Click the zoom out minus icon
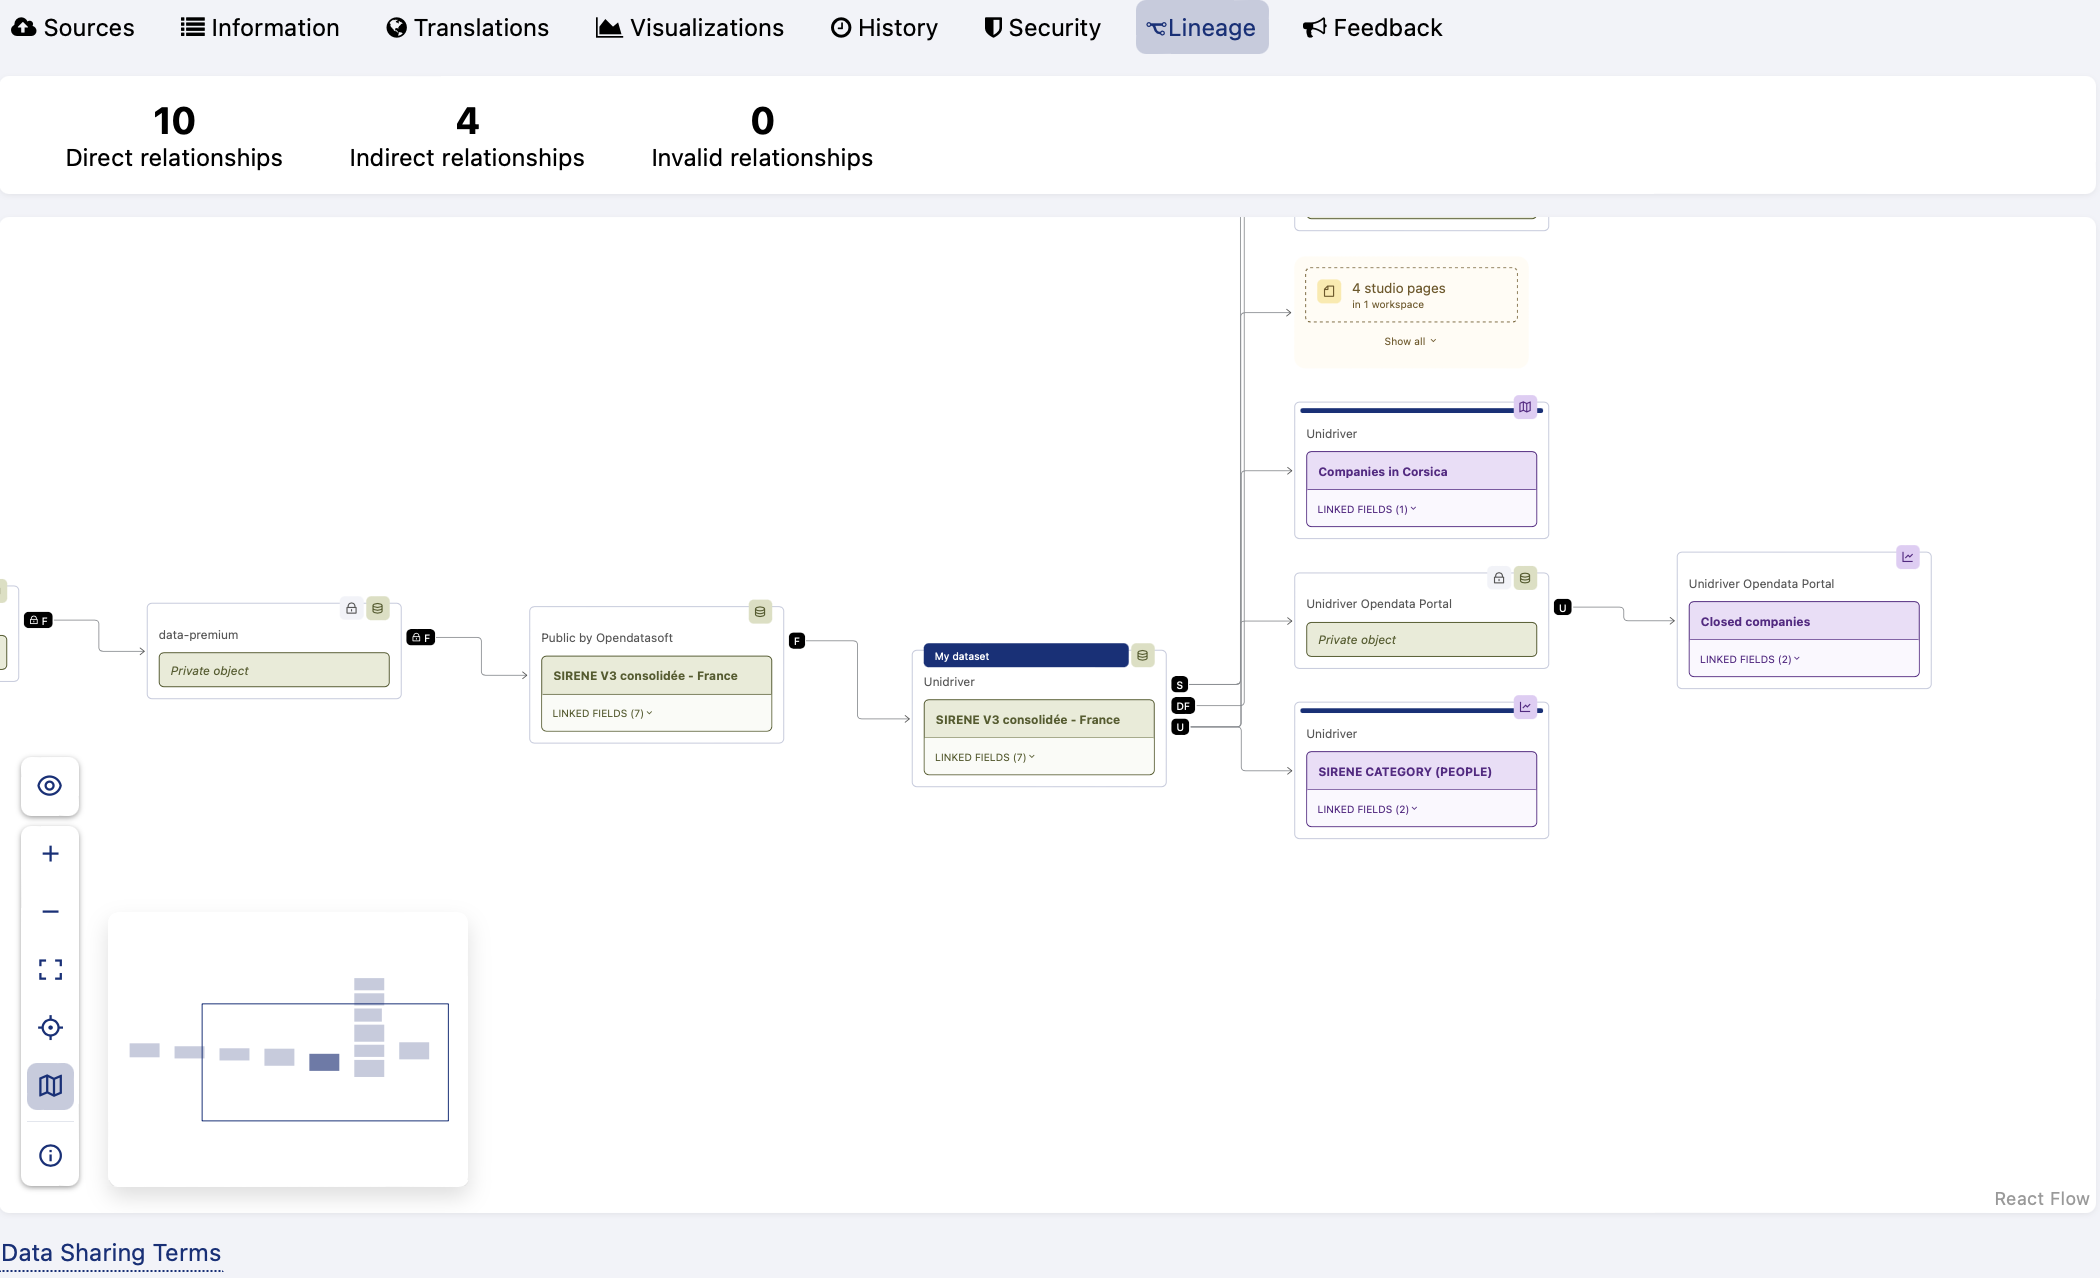 [x=50, y=912]
